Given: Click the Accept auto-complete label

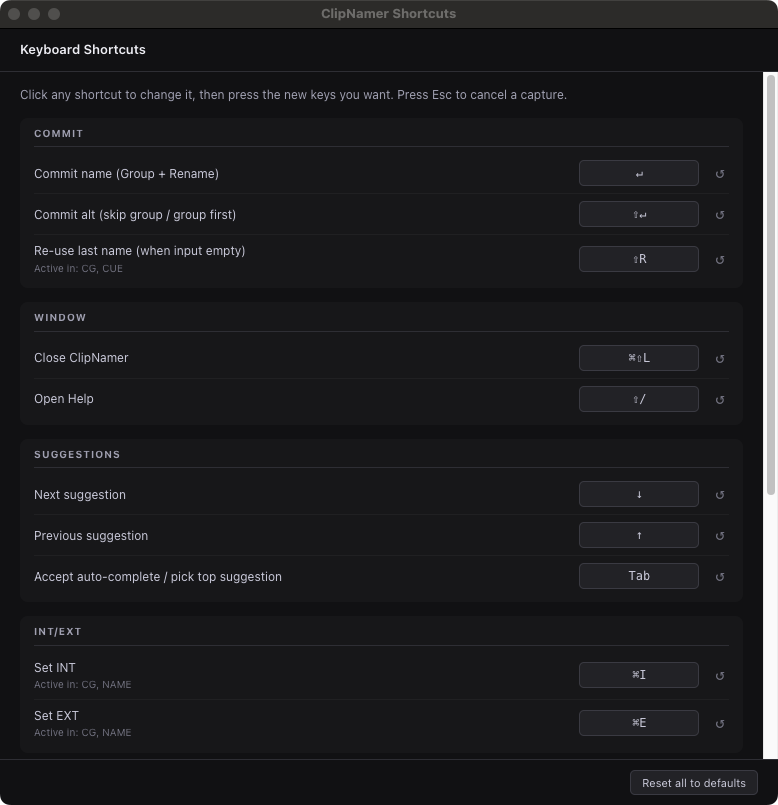Looking at the screenshot, I should pos(158,577).
